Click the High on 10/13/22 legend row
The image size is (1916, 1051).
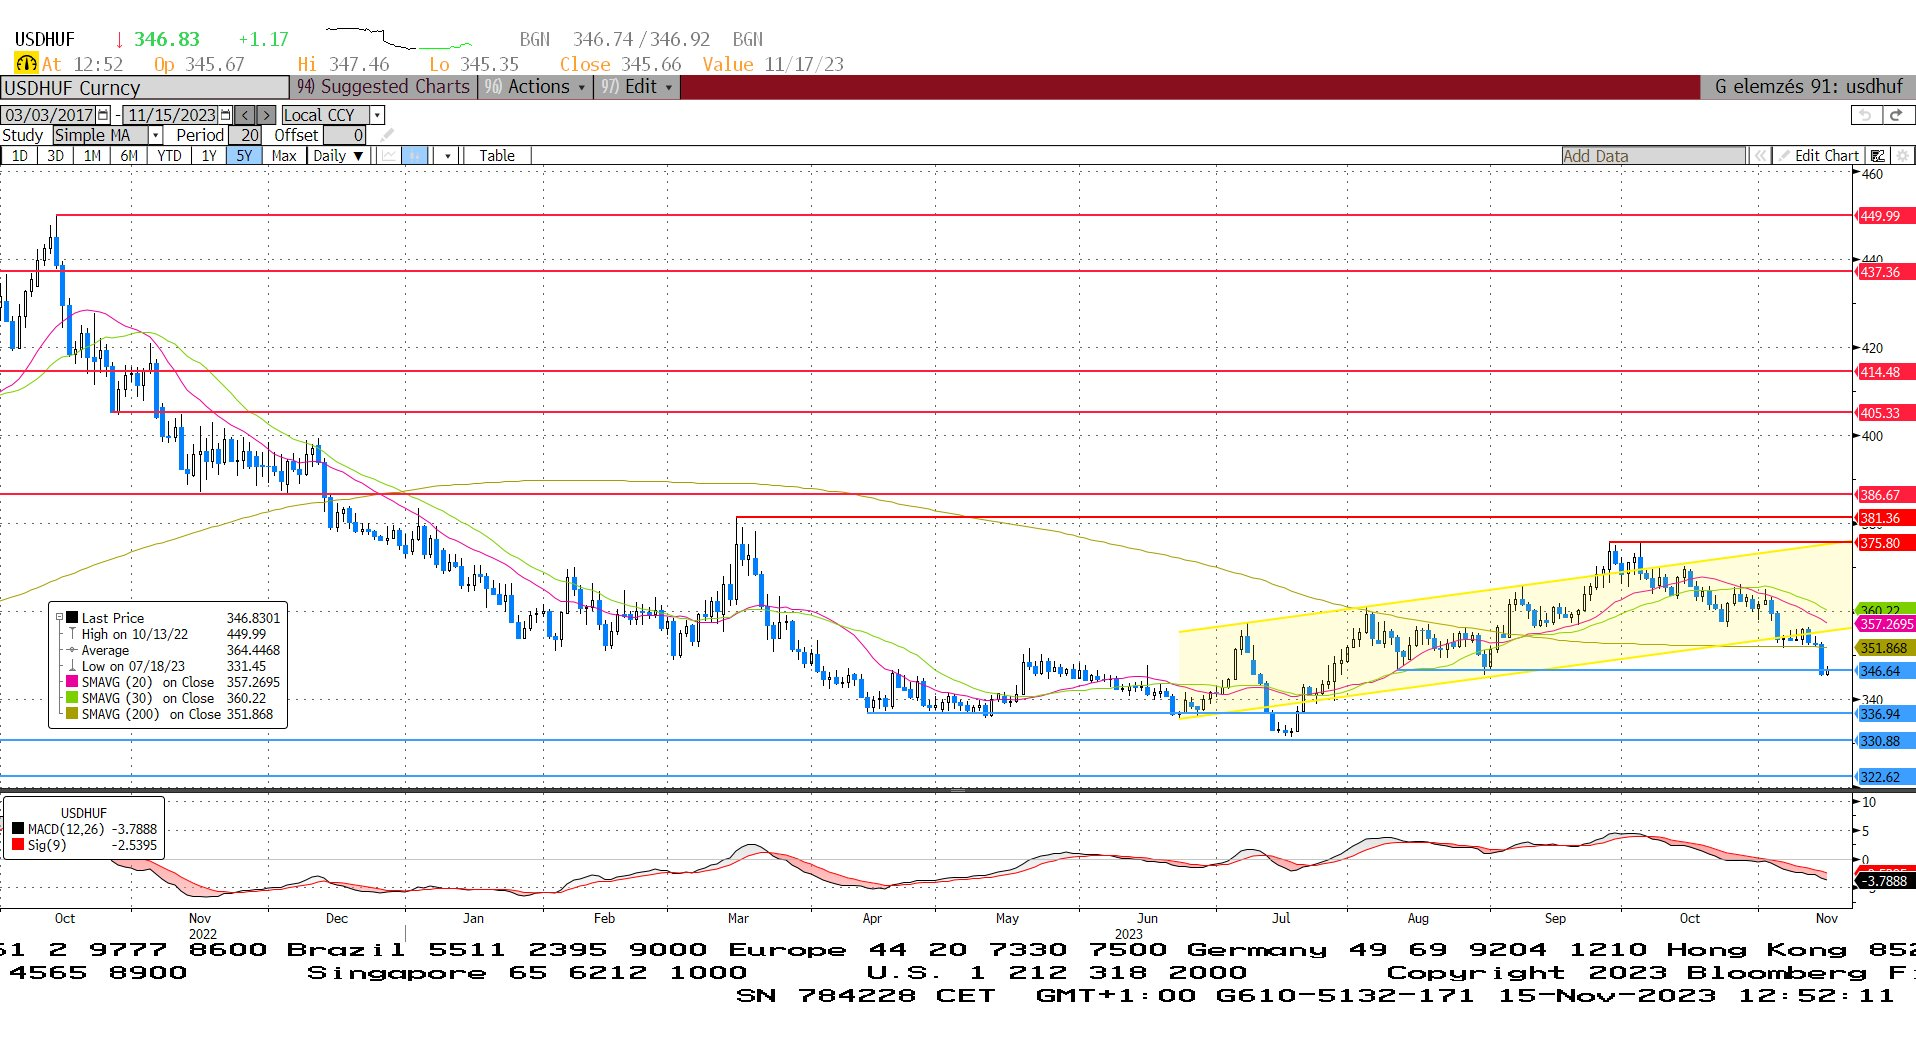tap(174, 634)
